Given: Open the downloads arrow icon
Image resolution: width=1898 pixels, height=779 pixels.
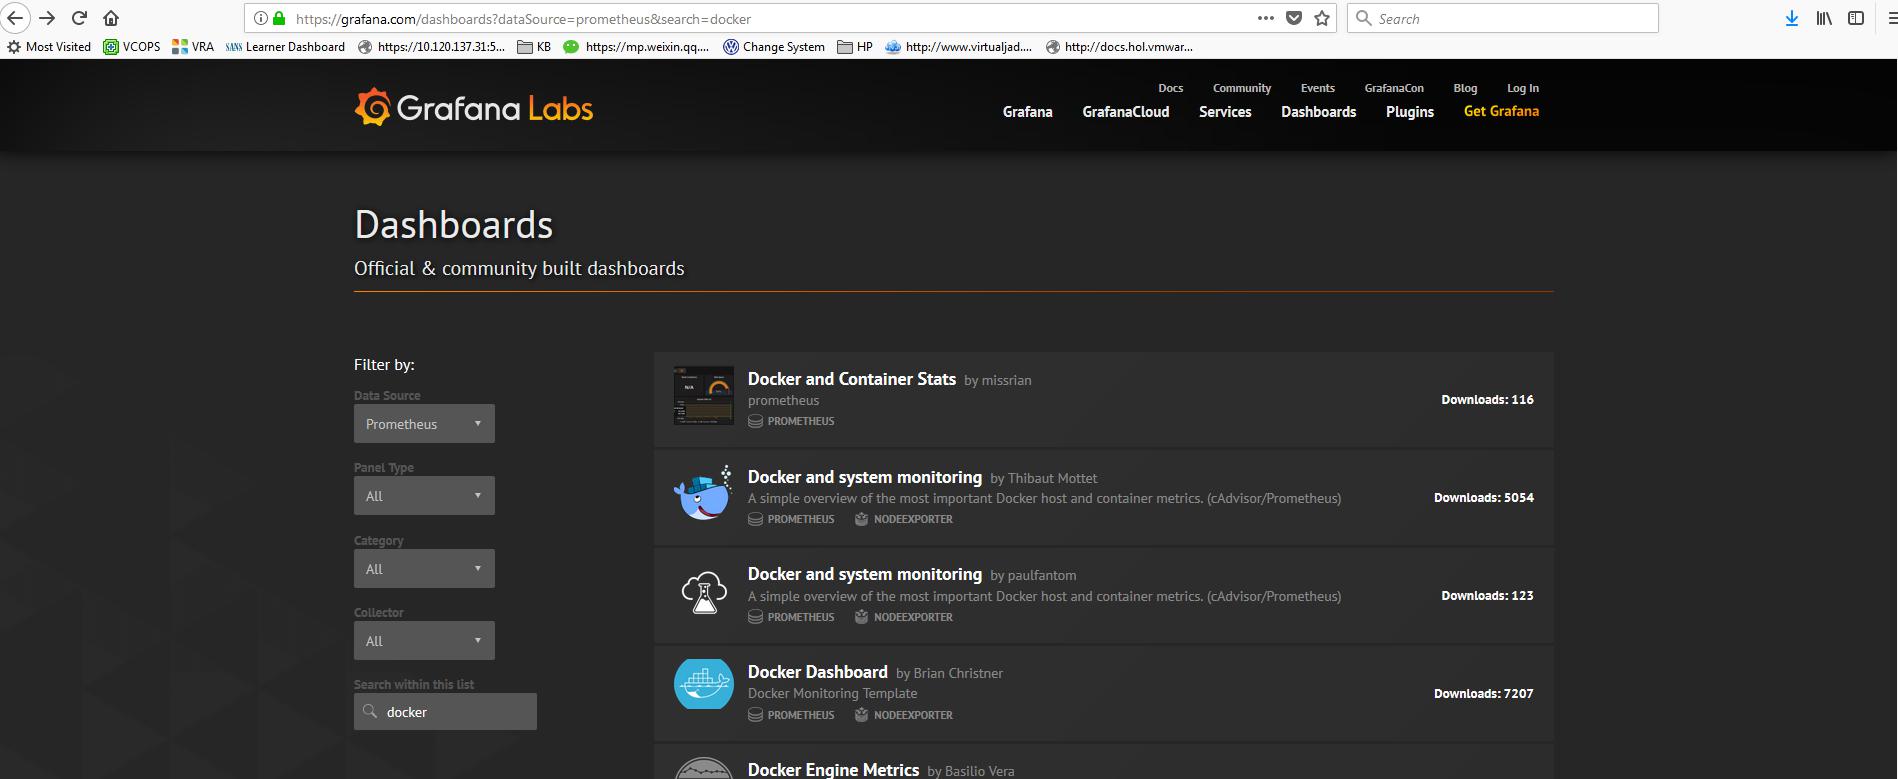Looking at the screenshot, I should pos(1792,18).
